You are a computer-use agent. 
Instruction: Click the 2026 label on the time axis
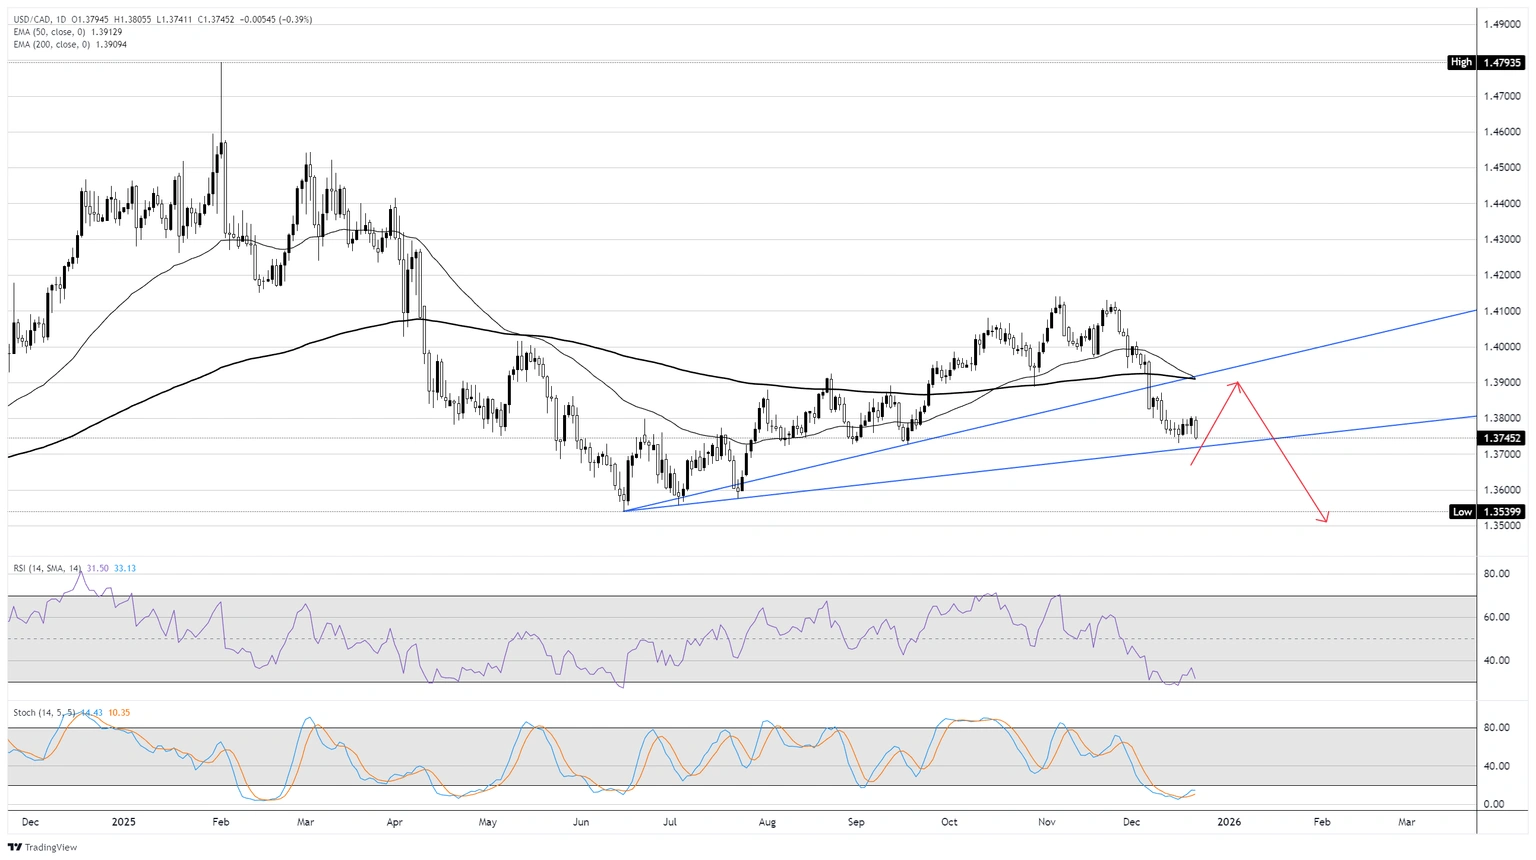1228,821
